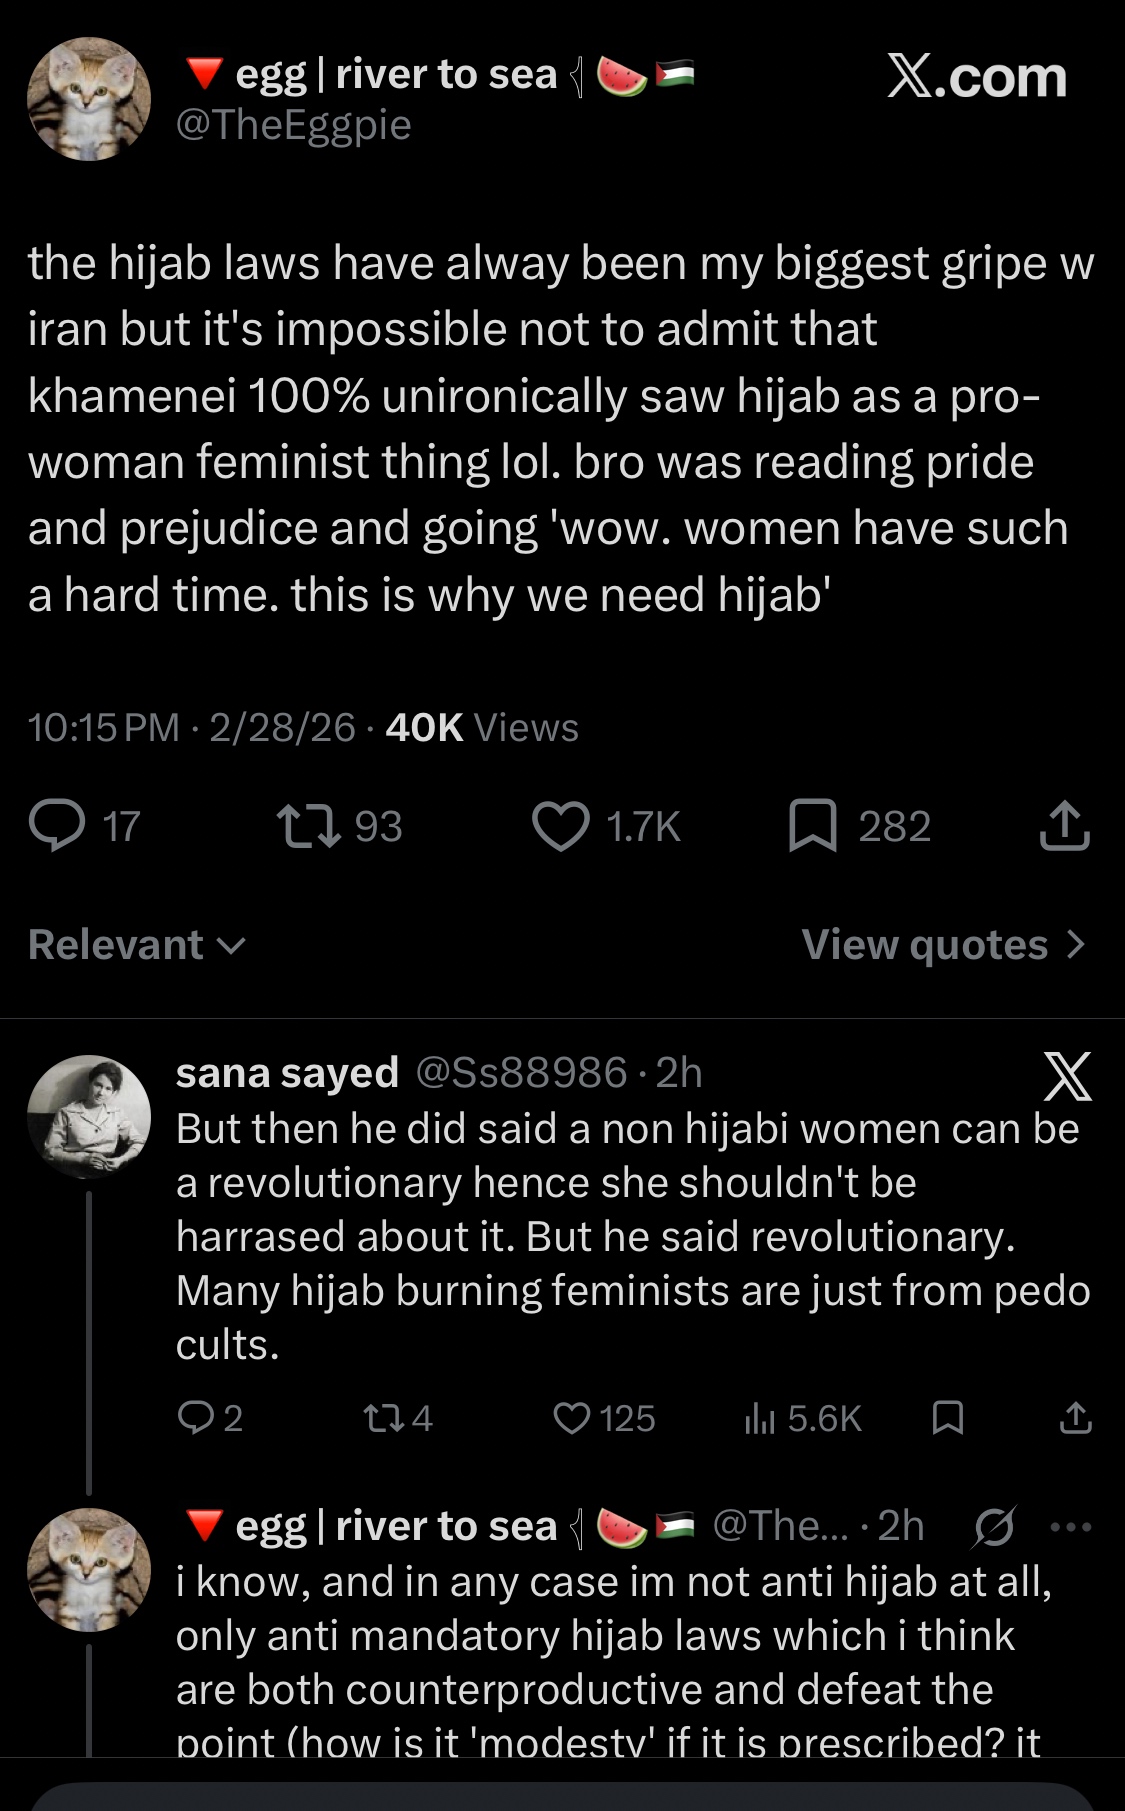Image resolution: width=1125 pixels, height=1811 pixels.
Task: Open the Relevant sort dropdown
Action: pyautogui.click(x=137, y=945)
